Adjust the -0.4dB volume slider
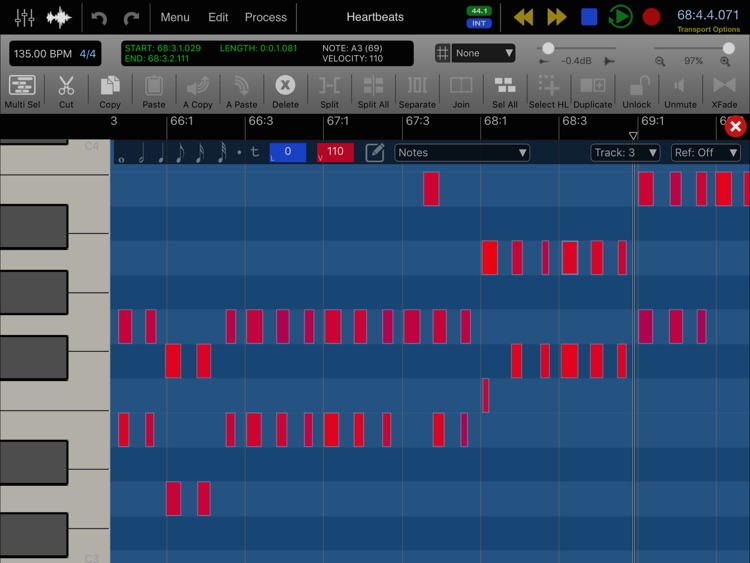Viewport: 750px width, 563px height. pos(548,48)
